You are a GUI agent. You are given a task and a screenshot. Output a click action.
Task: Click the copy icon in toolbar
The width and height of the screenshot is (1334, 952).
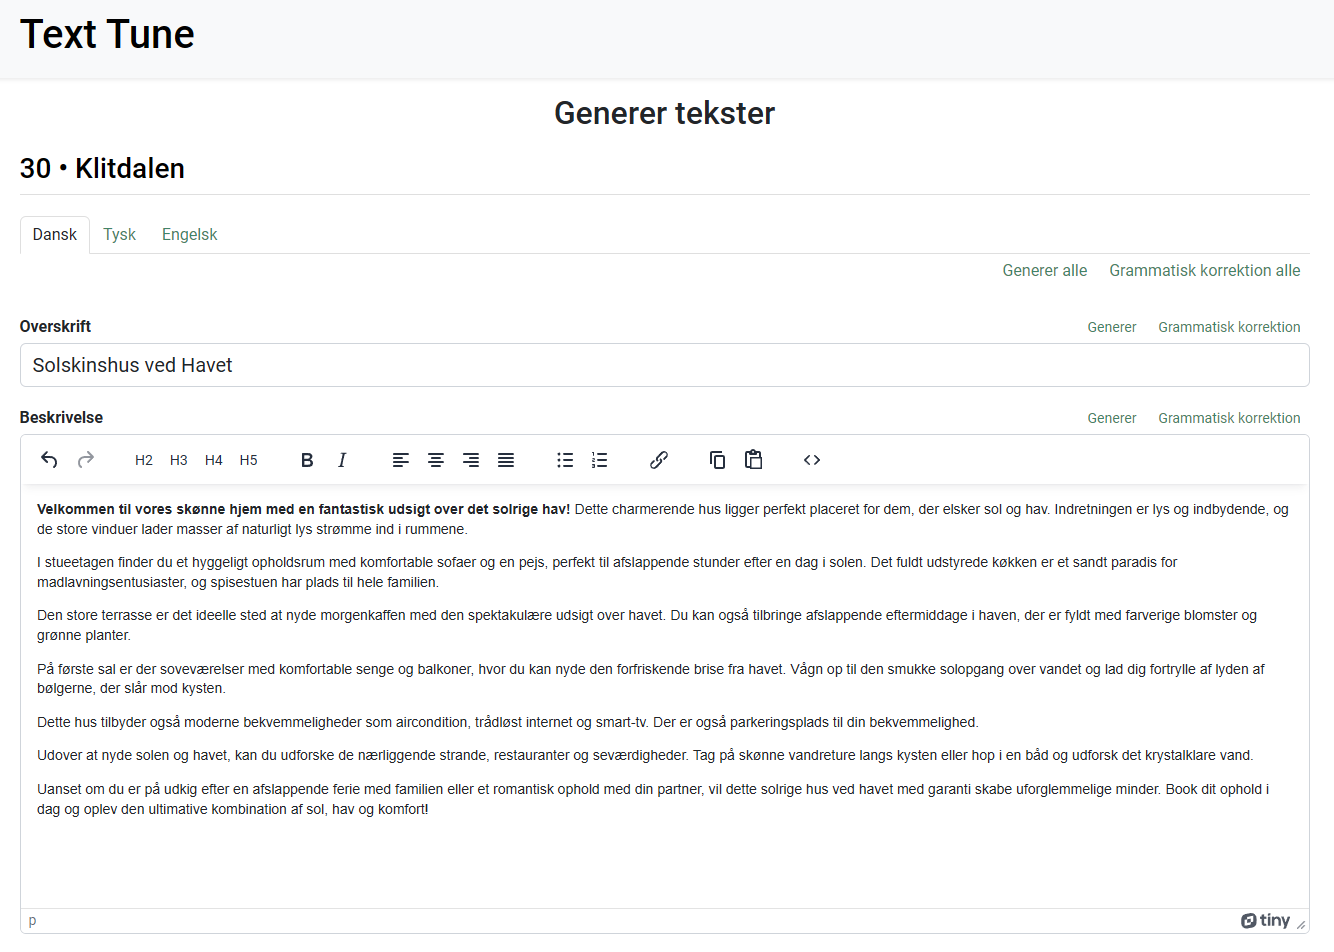point(717,460)
